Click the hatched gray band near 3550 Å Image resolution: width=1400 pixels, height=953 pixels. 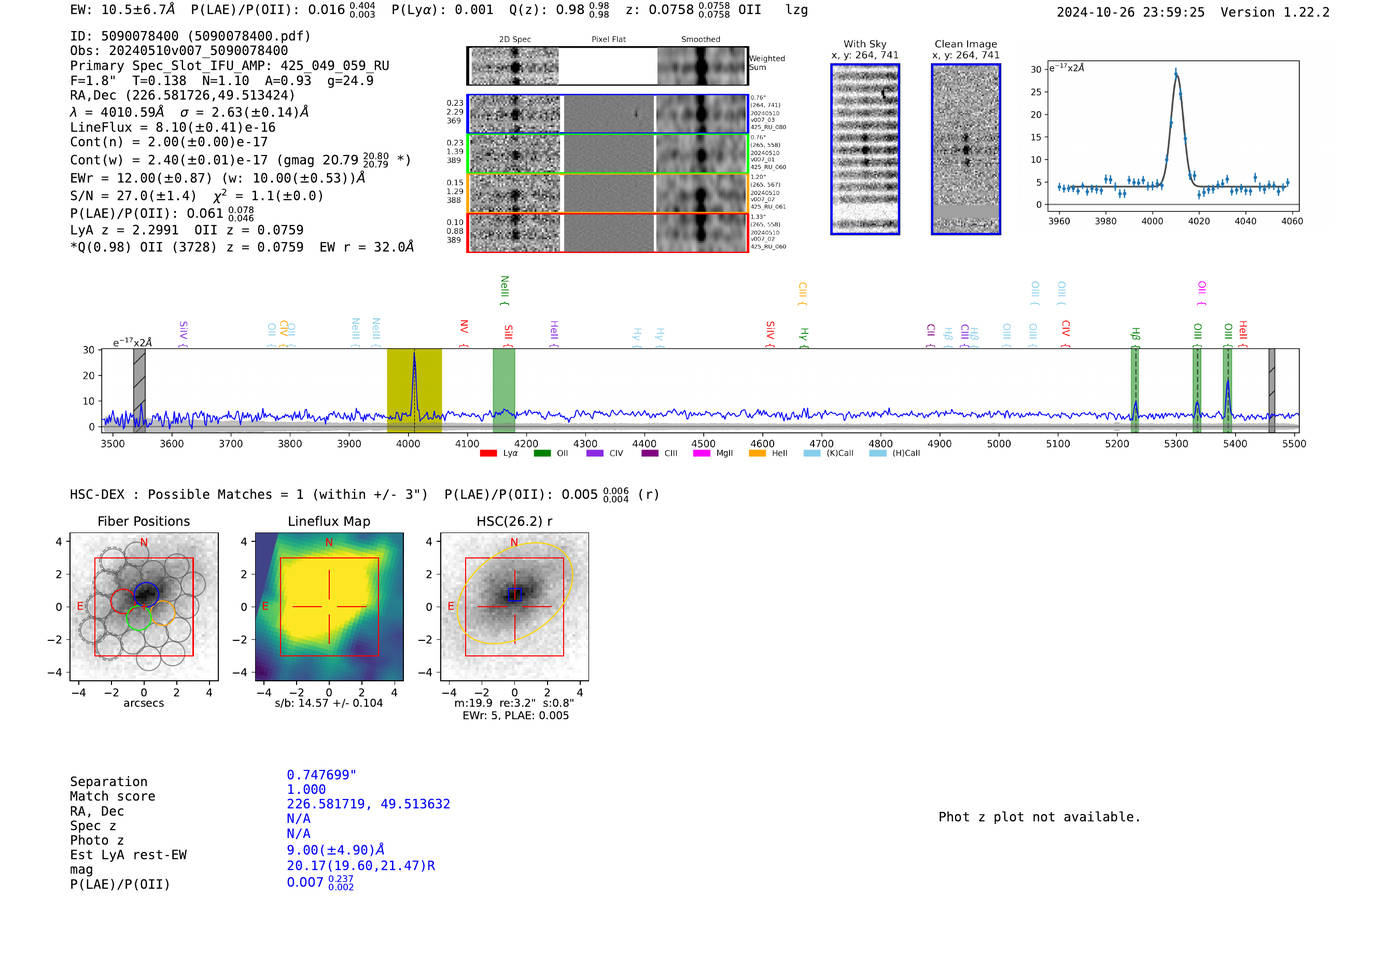[139, 391]
